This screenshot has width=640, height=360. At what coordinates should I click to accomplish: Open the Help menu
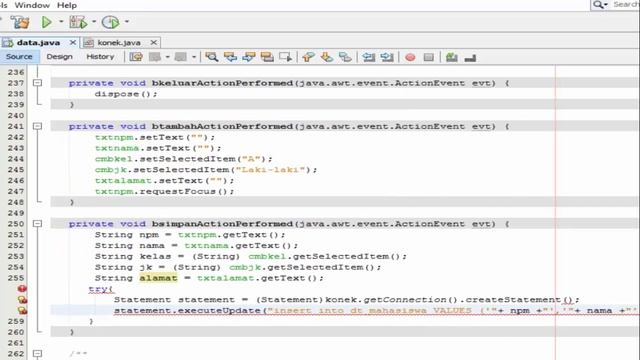67,5
